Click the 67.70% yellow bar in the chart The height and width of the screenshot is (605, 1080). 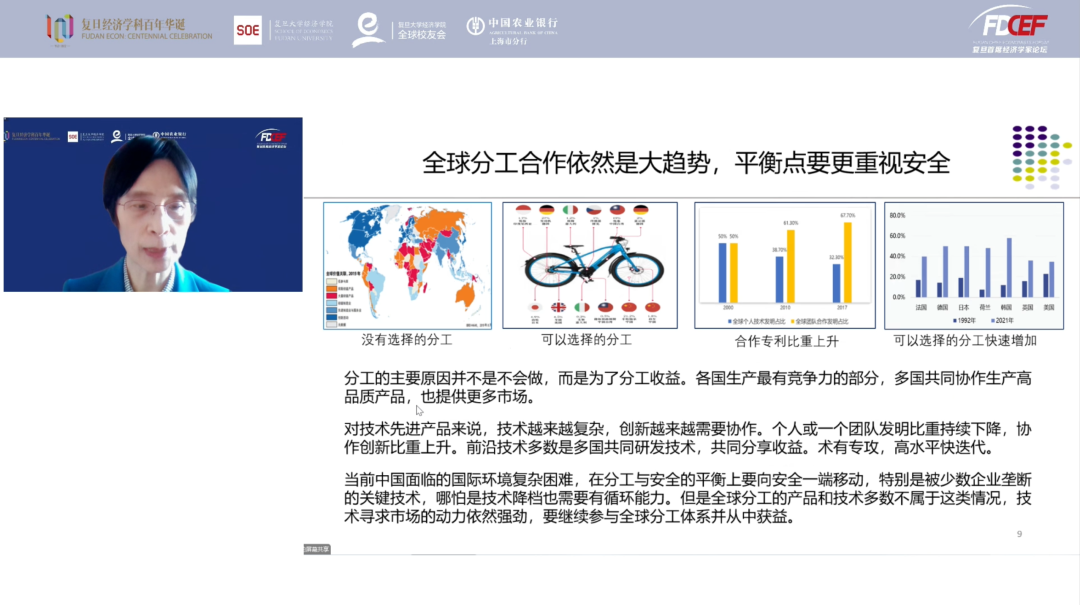[847, 260]
